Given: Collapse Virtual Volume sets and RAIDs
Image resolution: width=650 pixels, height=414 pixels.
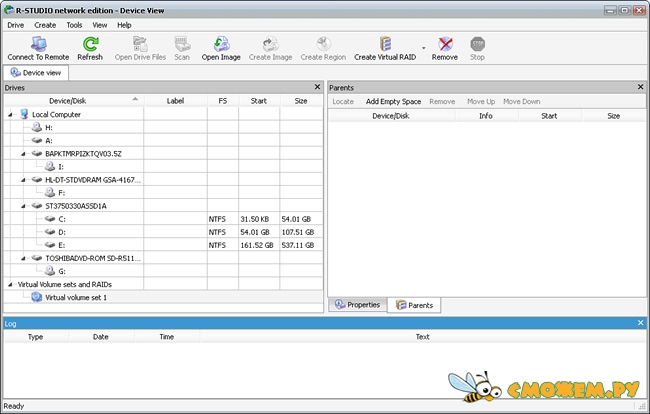Looking at the screenshot, I should click(x=10, y=284).
